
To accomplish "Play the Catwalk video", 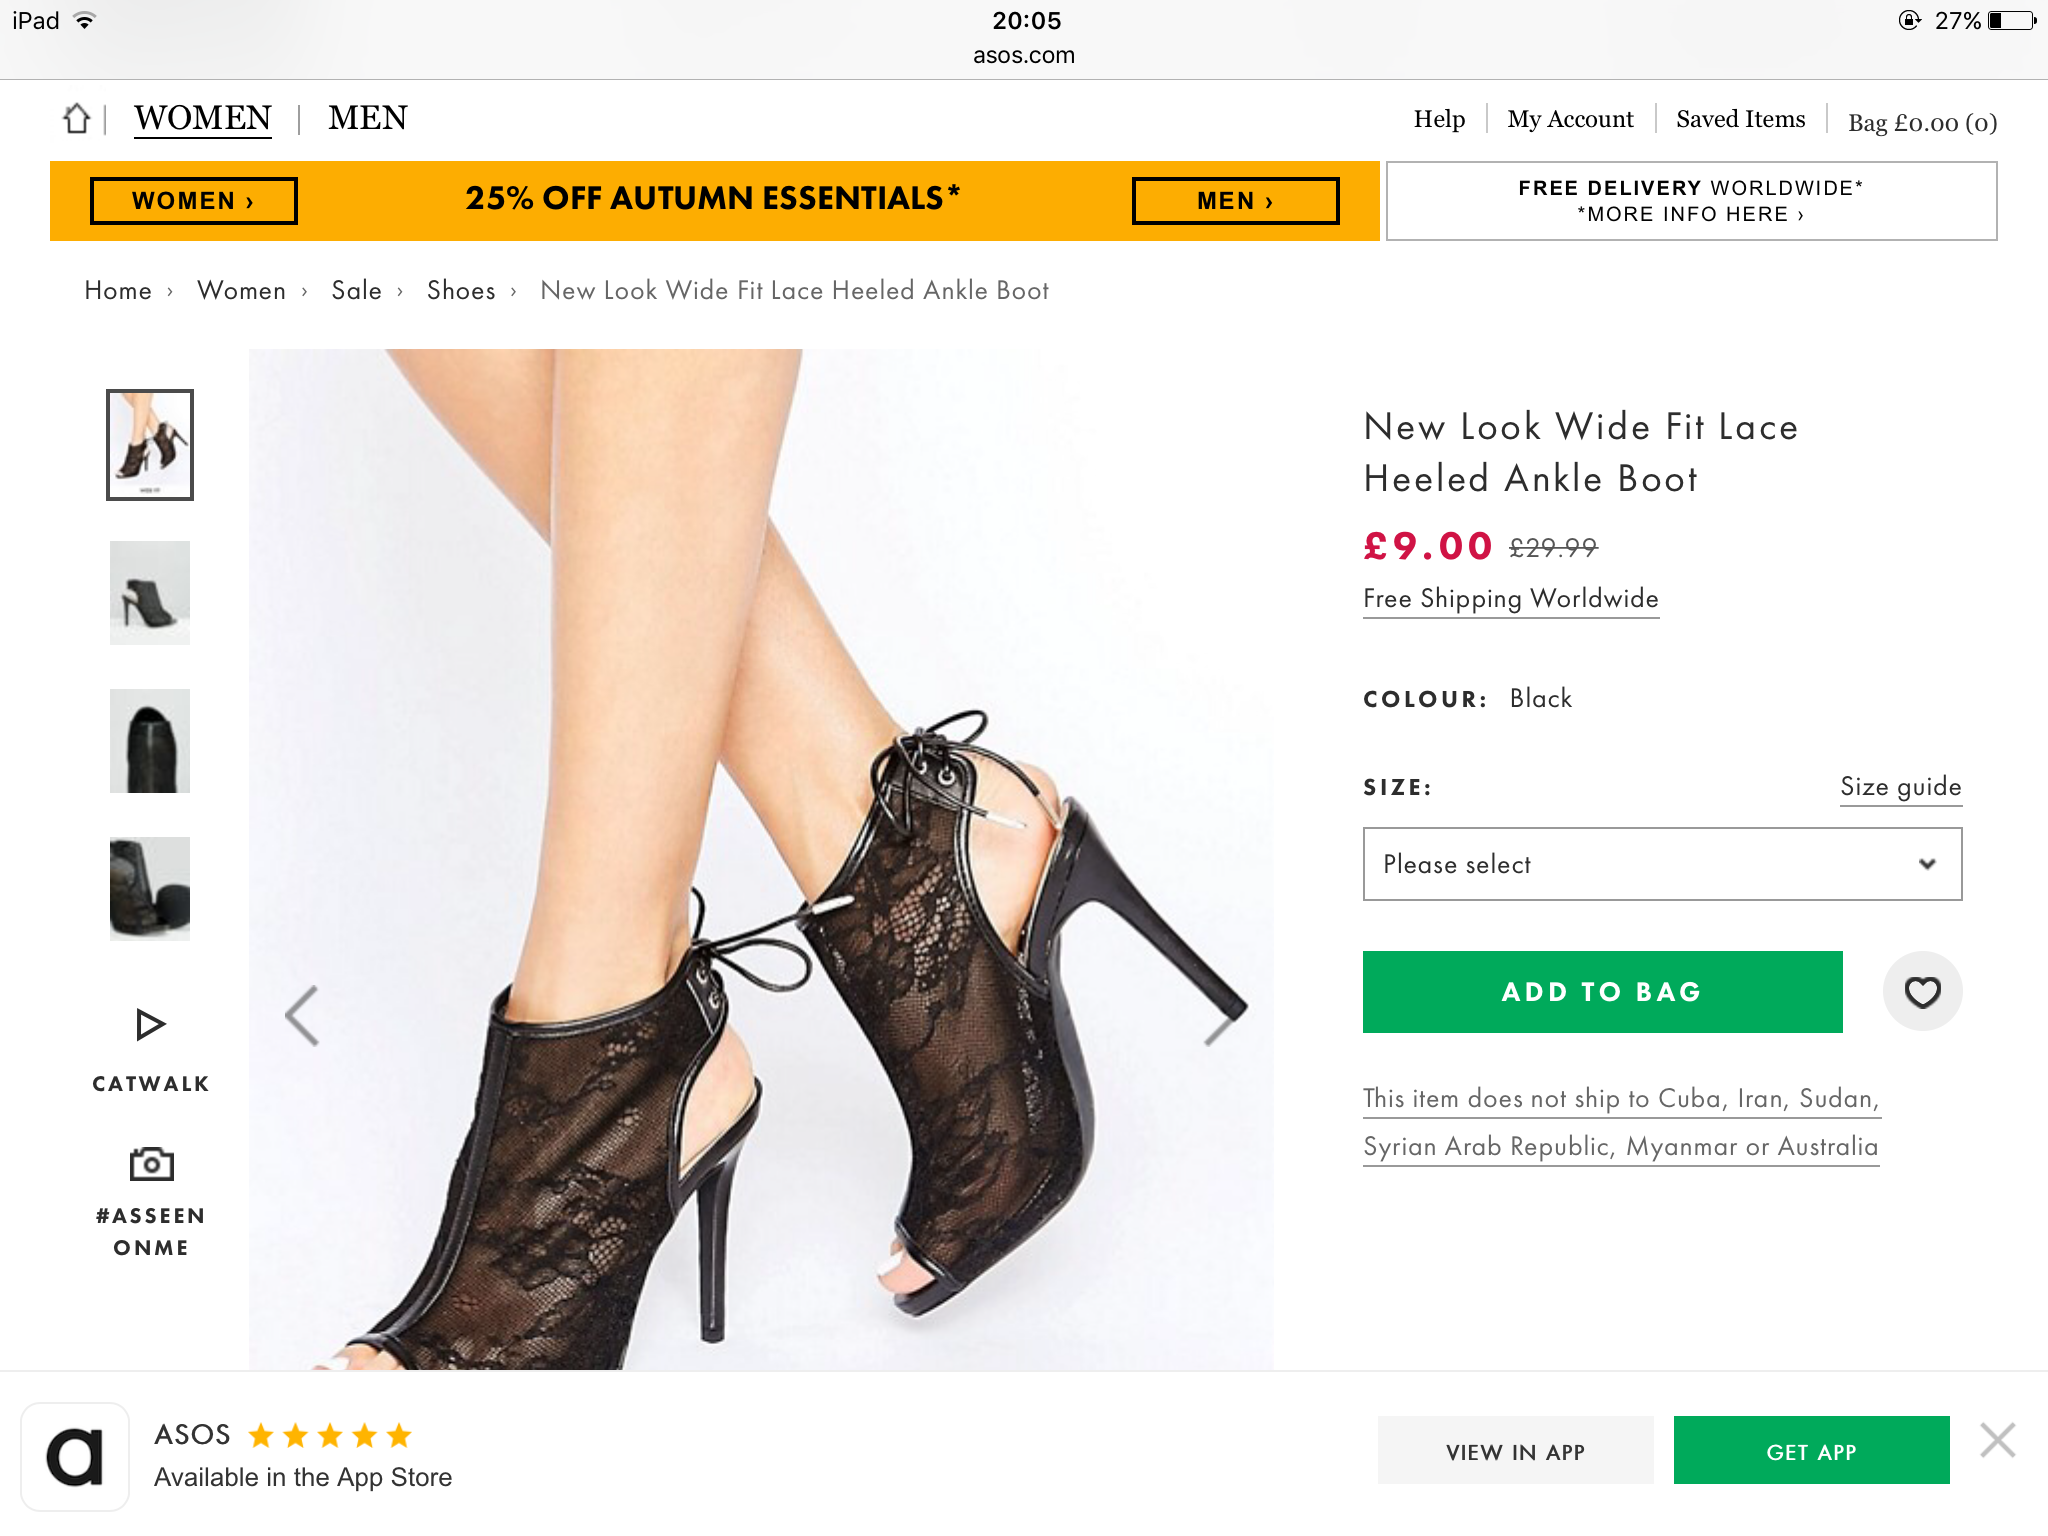I will [150, 1025].
